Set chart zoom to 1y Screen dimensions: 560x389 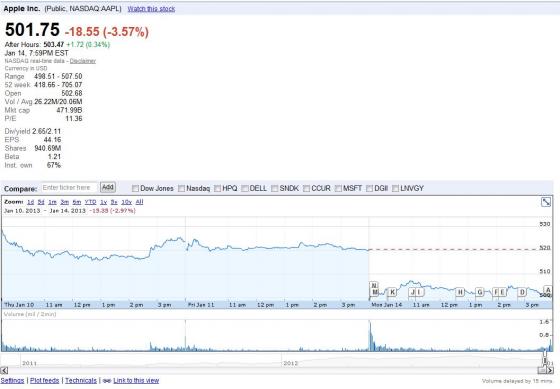click(x=104, y=202)
